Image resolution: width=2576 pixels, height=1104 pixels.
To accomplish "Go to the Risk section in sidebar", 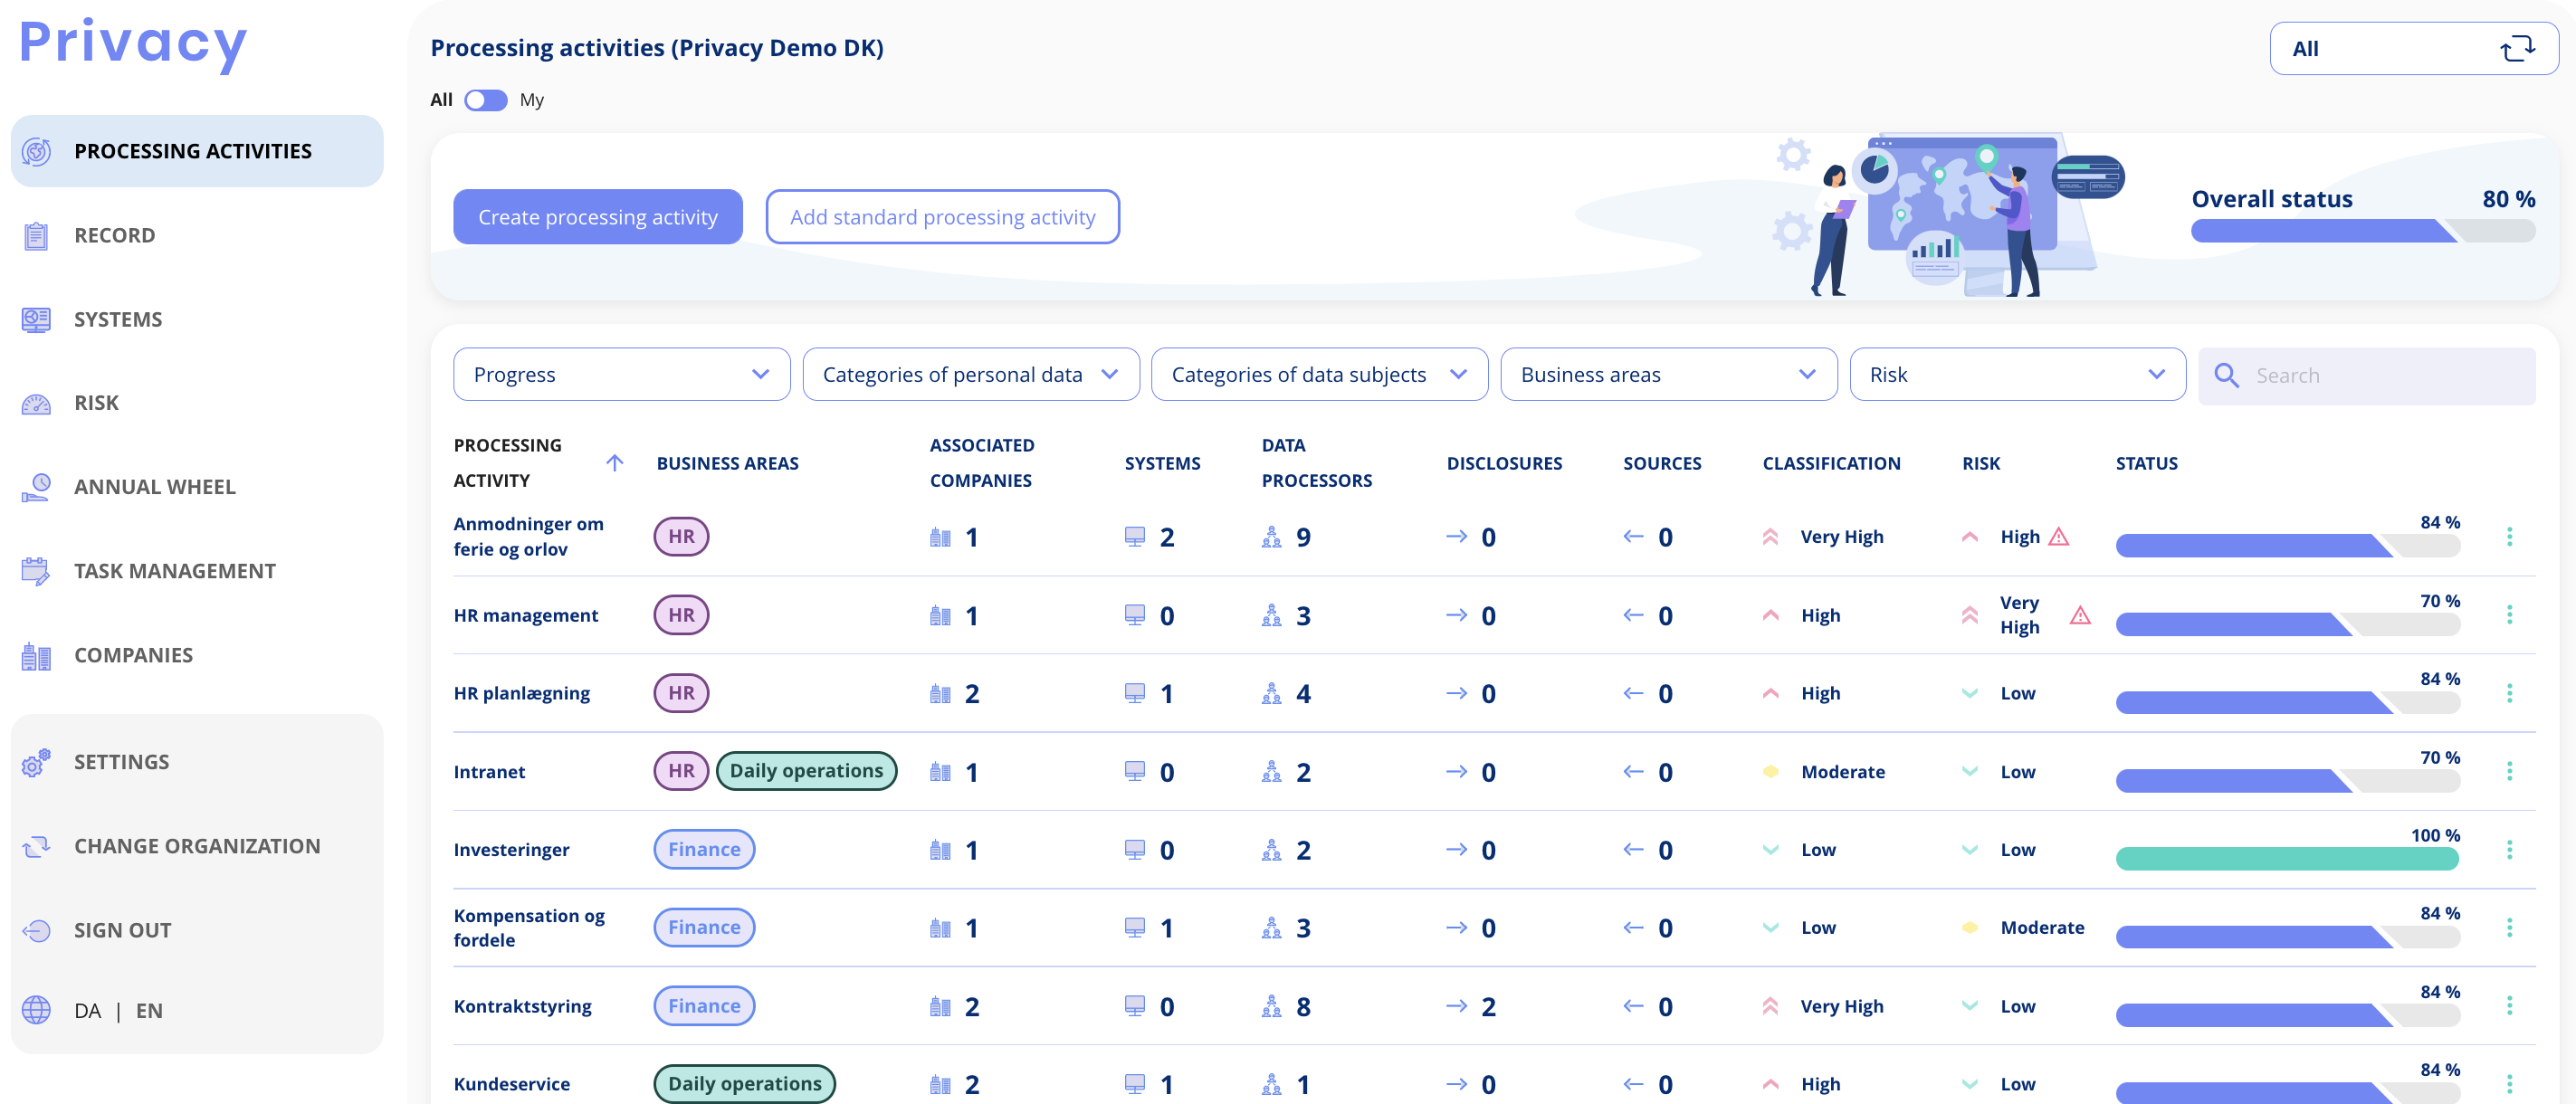I will pyautogui.click(x=96, y=403).
